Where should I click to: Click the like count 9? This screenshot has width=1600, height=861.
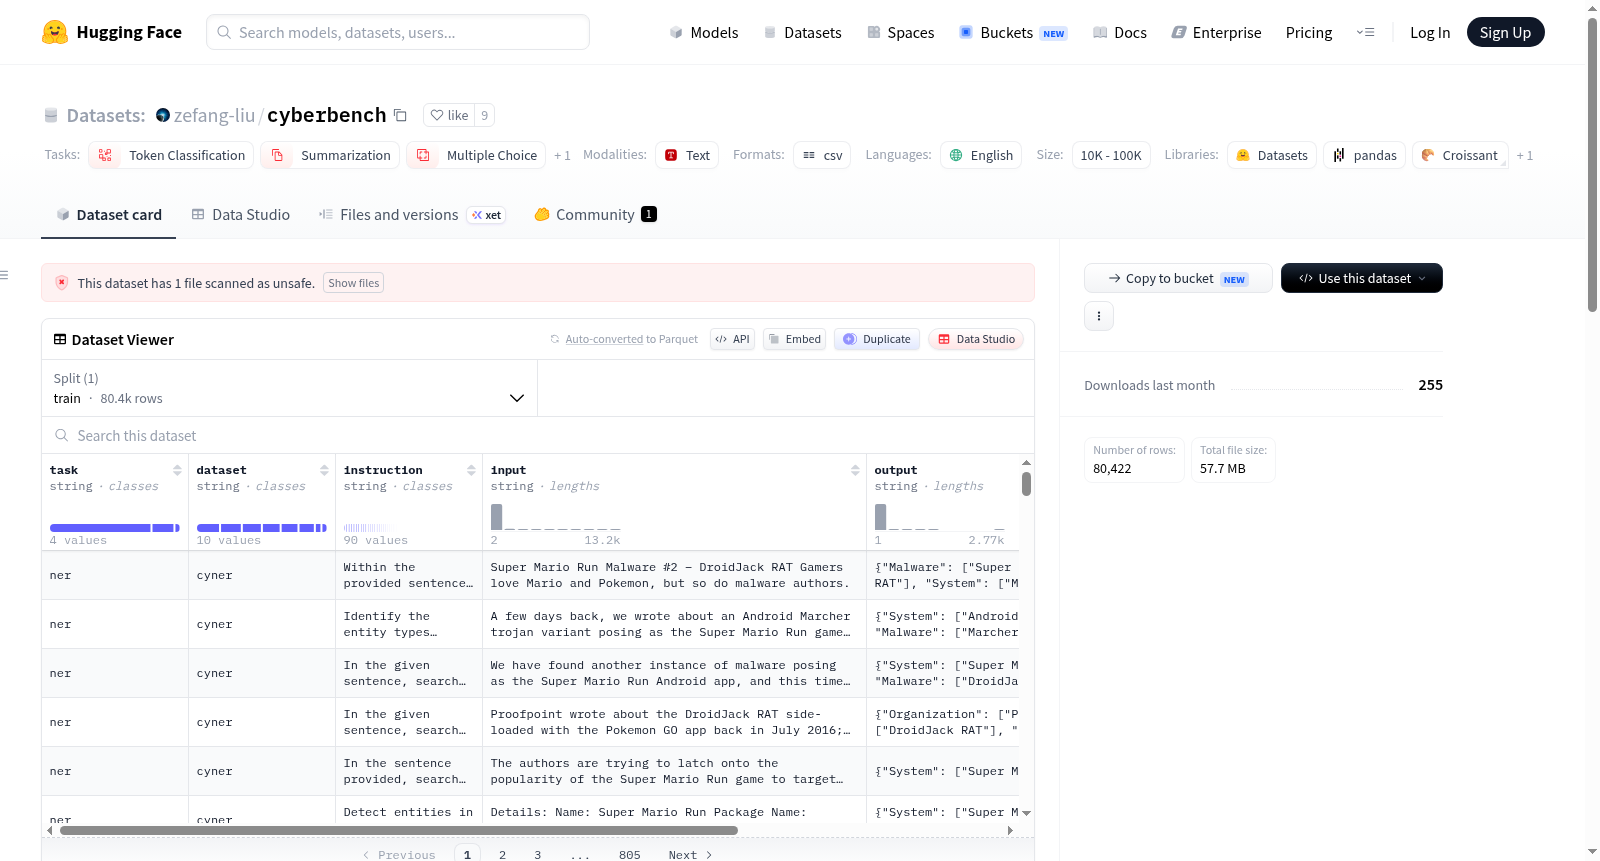coord(484,115)
